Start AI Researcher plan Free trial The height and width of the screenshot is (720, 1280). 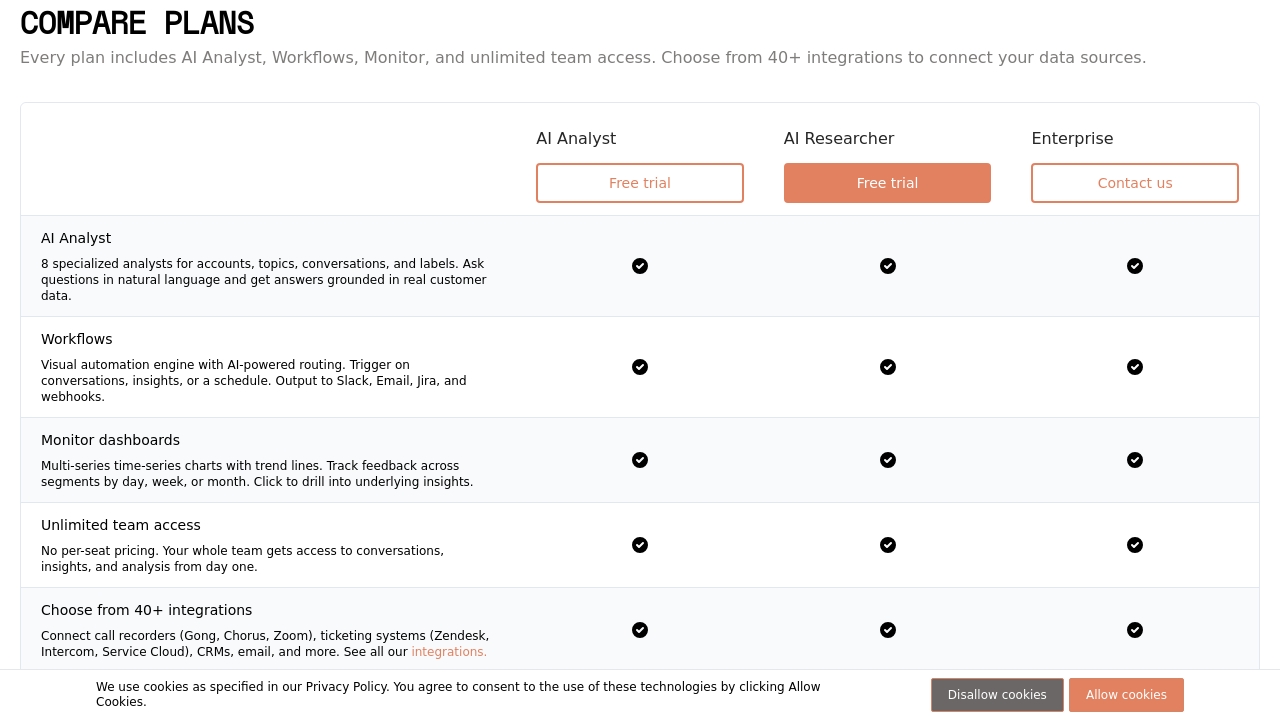887,183
